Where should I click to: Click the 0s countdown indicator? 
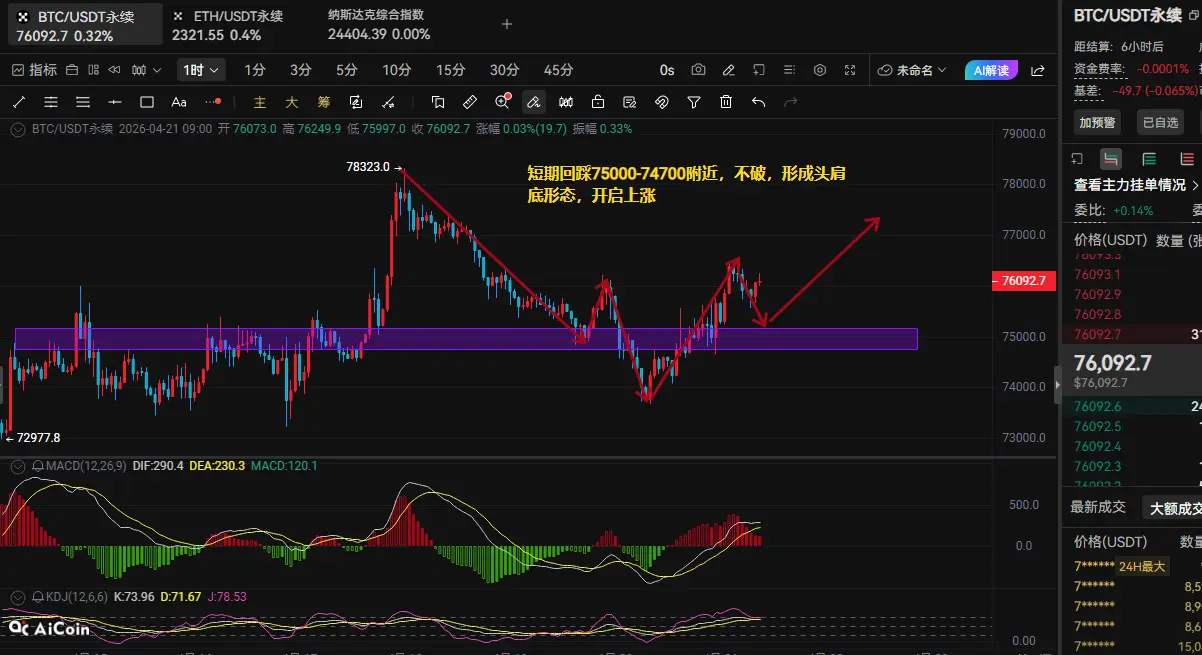(x=667, y=70)
